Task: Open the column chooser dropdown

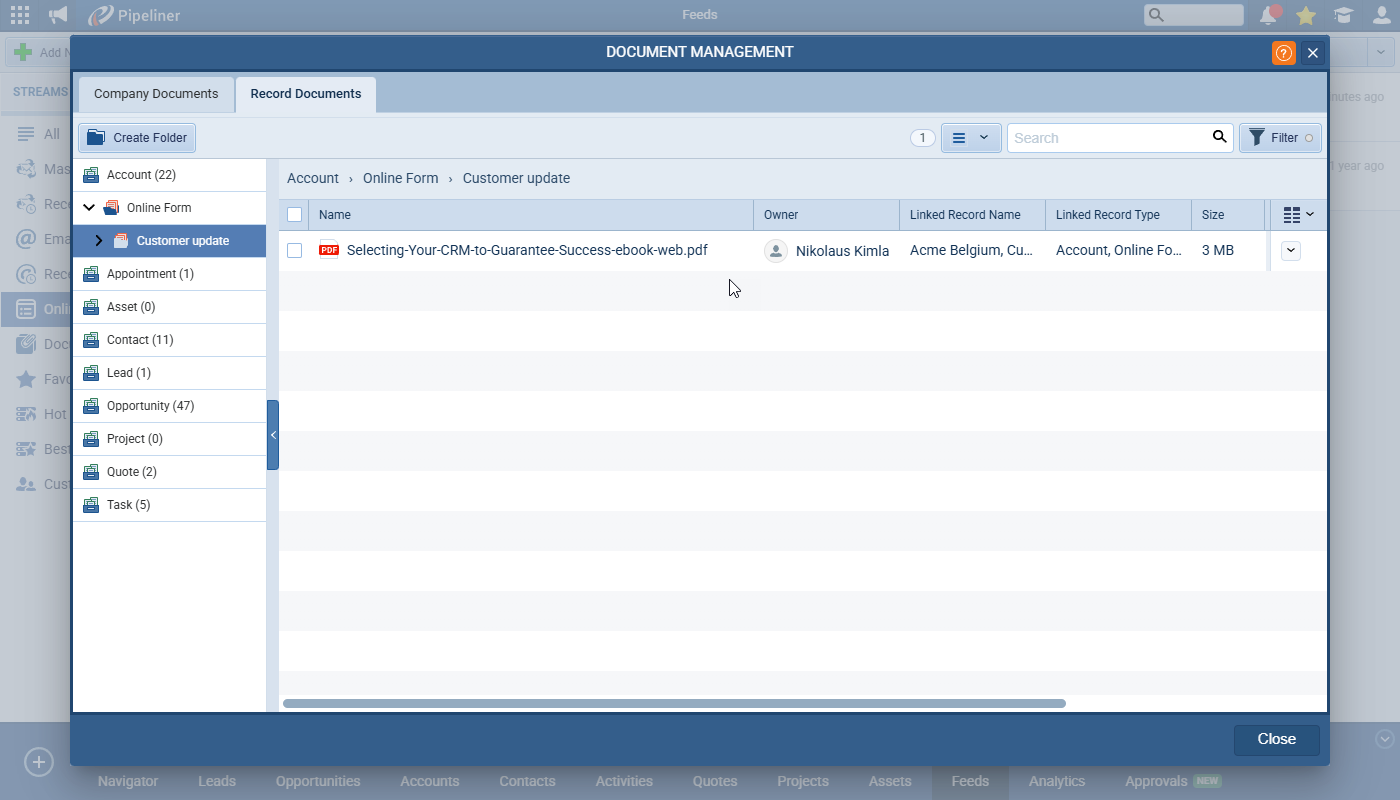Action: tap(1298, 215)
